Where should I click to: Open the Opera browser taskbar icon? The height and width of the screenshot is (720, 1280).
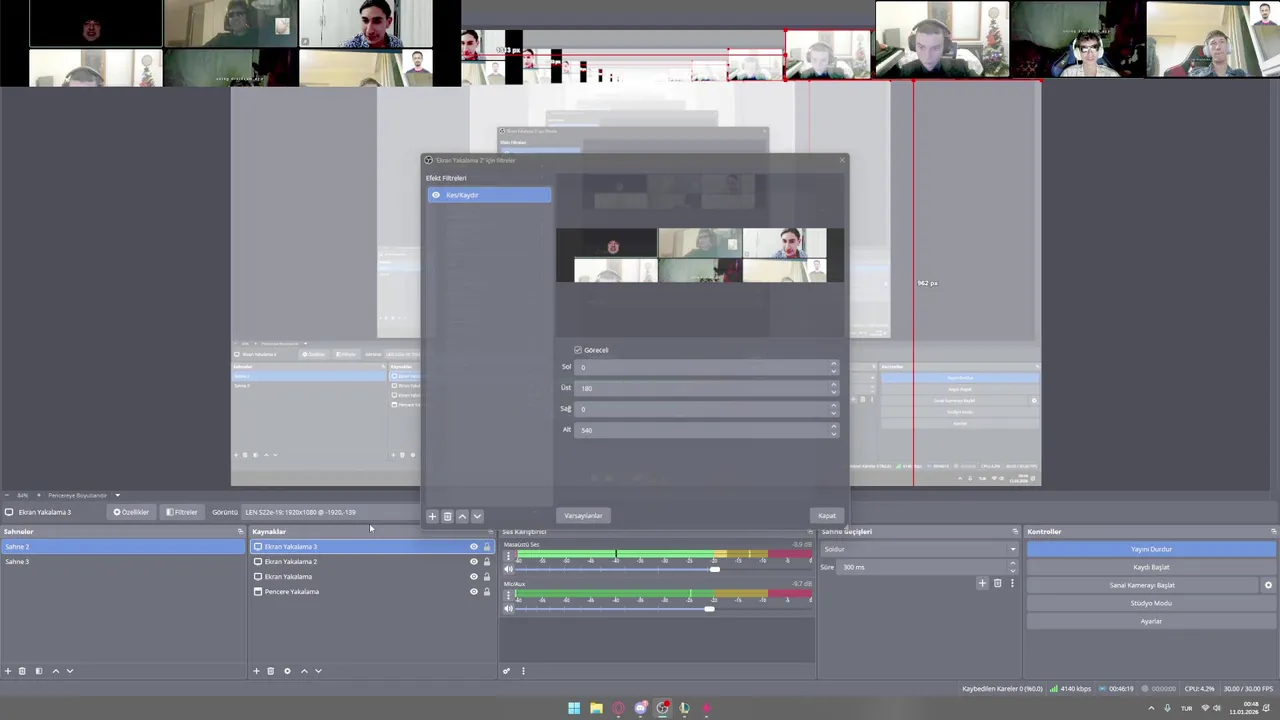[x=618, y=708]
